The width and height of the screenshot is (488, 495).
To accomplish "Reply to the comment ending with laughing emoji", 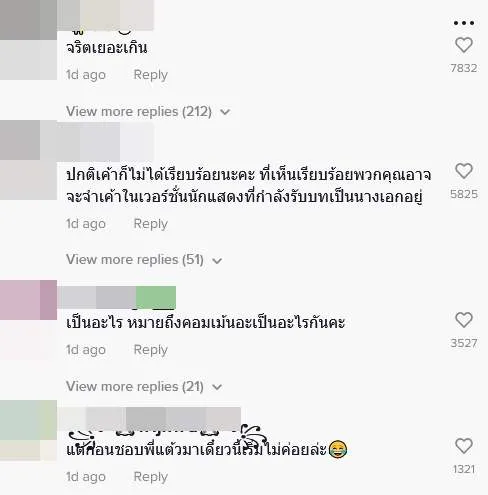I will (x=151, y=477).
